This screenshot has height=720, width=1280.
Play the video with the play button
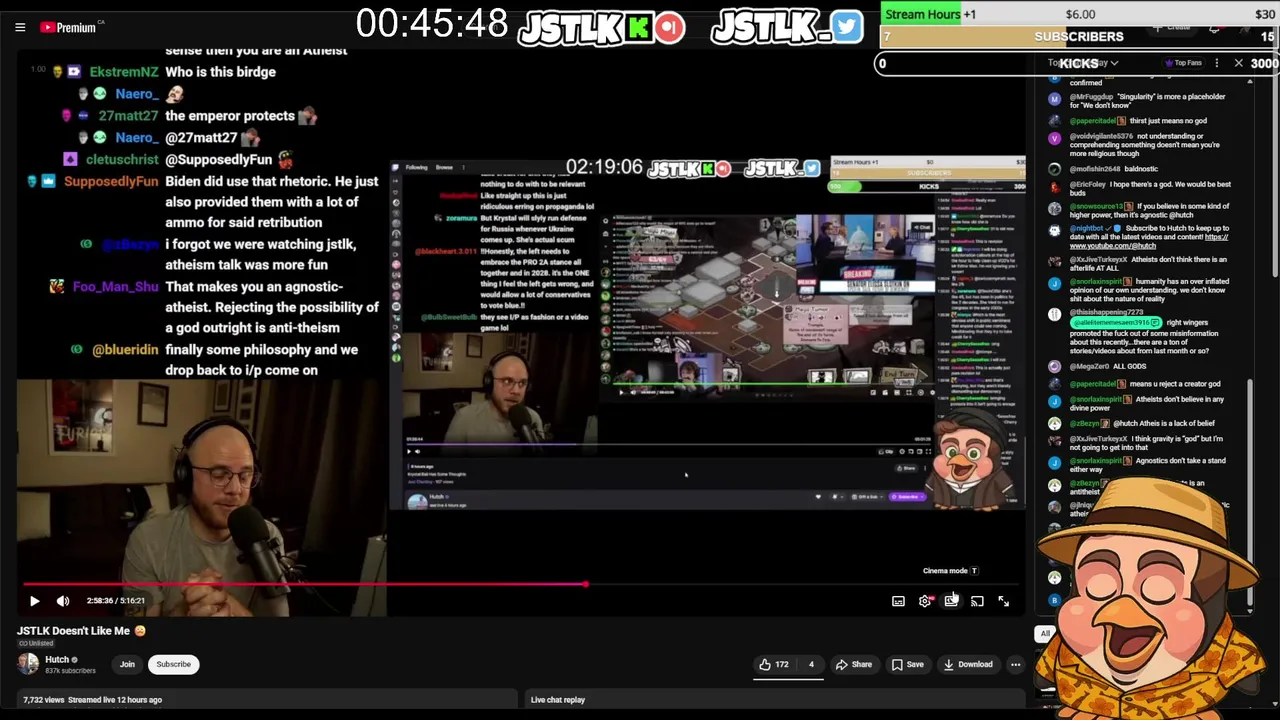[34, 601]
